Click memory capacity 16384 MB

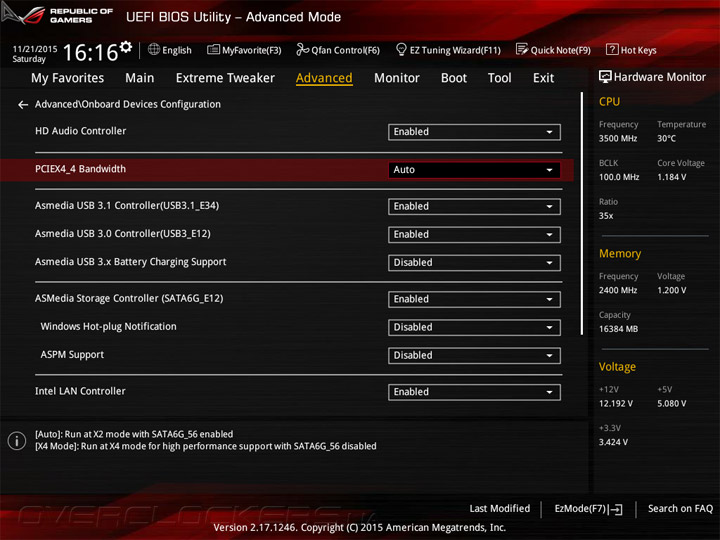tap(618, 329)
